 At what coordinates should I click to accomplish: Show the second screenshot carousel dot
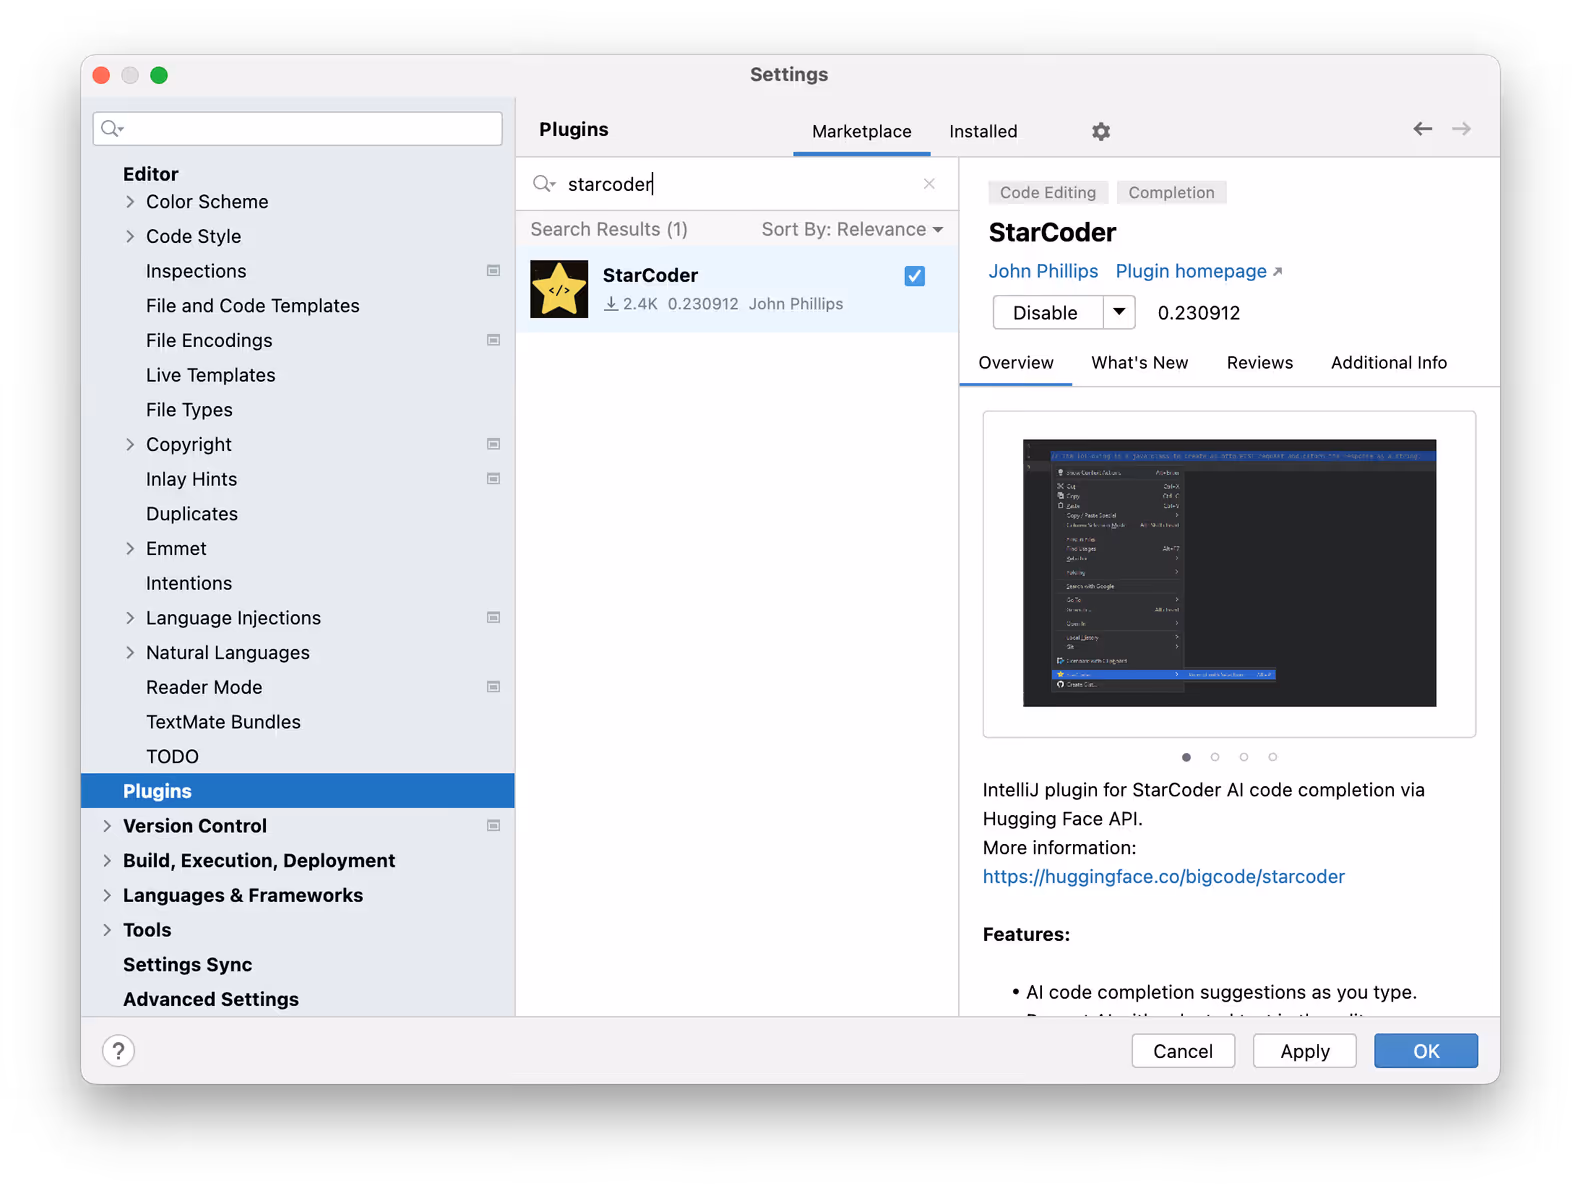(1215, 757)
